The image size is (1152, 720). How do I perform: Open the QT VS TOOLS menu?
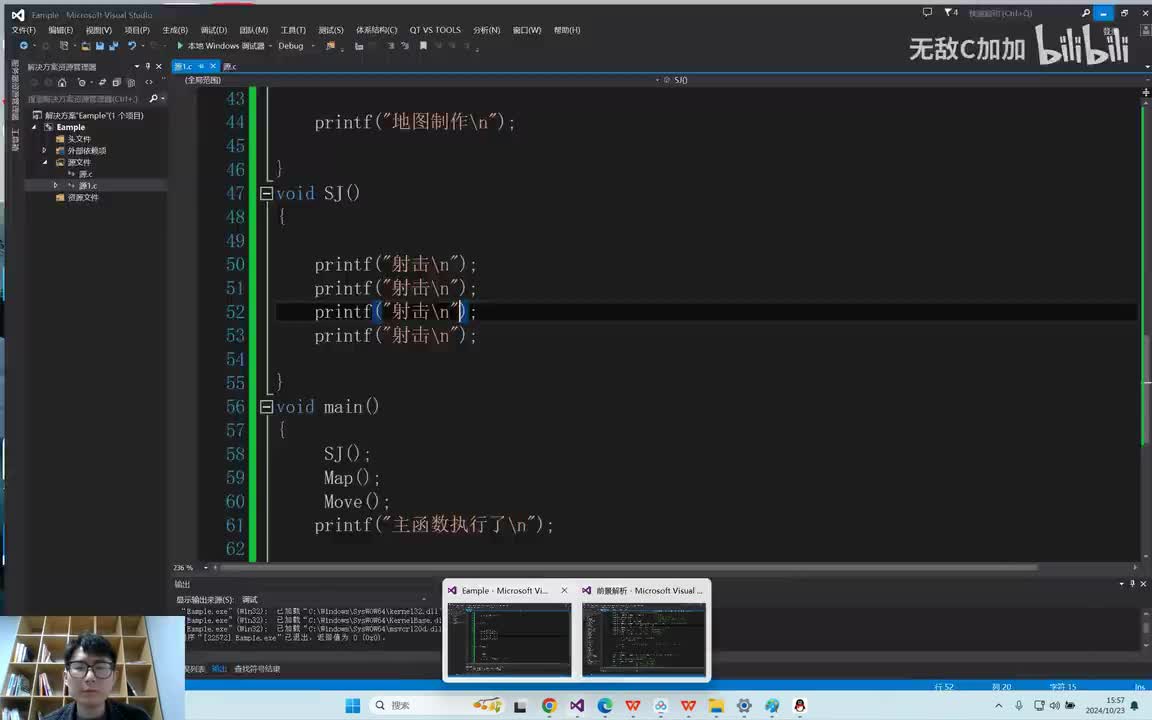point(435,30)
